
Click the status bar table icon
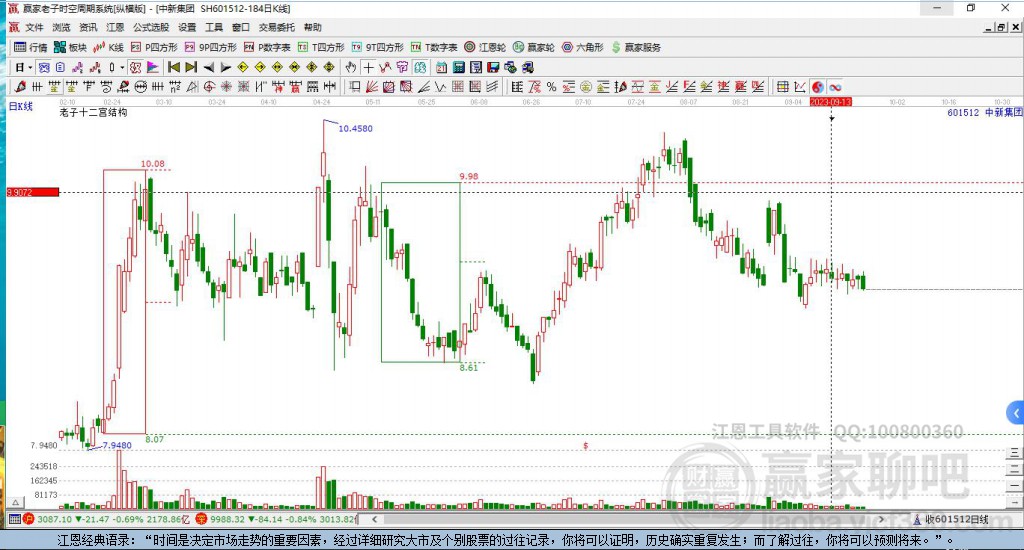pos(14,519)
